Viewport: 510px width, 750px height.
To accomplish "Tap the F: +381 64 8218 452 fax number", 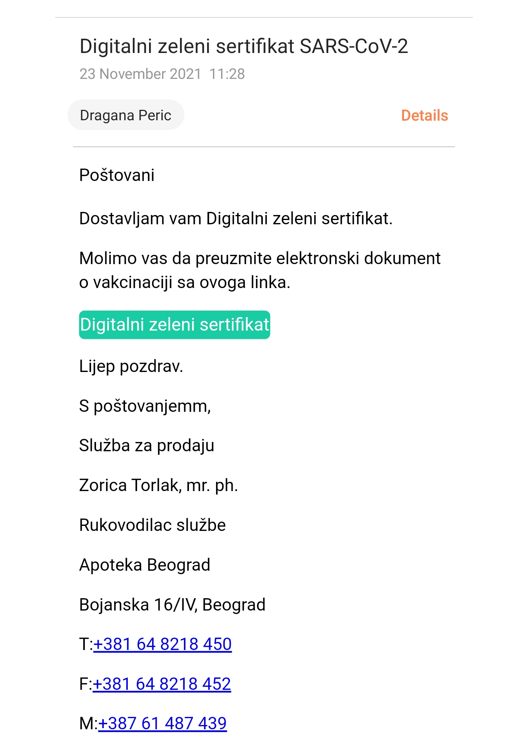I will pyautogui.click(x=162, y=684).
